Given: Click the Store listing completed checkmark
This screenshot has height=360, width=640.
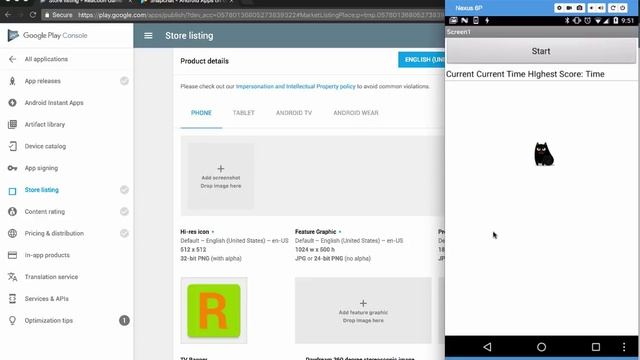Looking at the screenshot, I should pyautogui.click(x=124, y=190).
